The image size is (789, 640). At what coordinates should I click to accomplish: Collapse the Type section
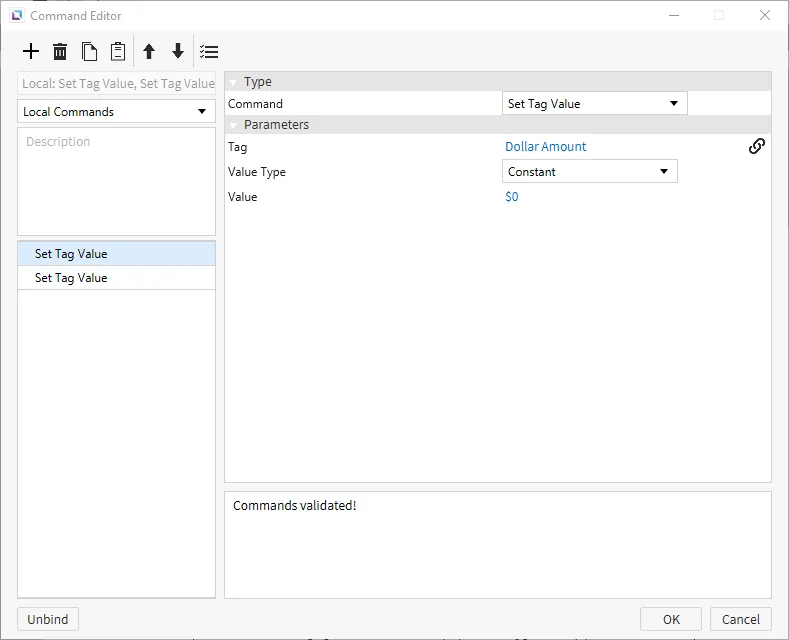coord(233,82)
